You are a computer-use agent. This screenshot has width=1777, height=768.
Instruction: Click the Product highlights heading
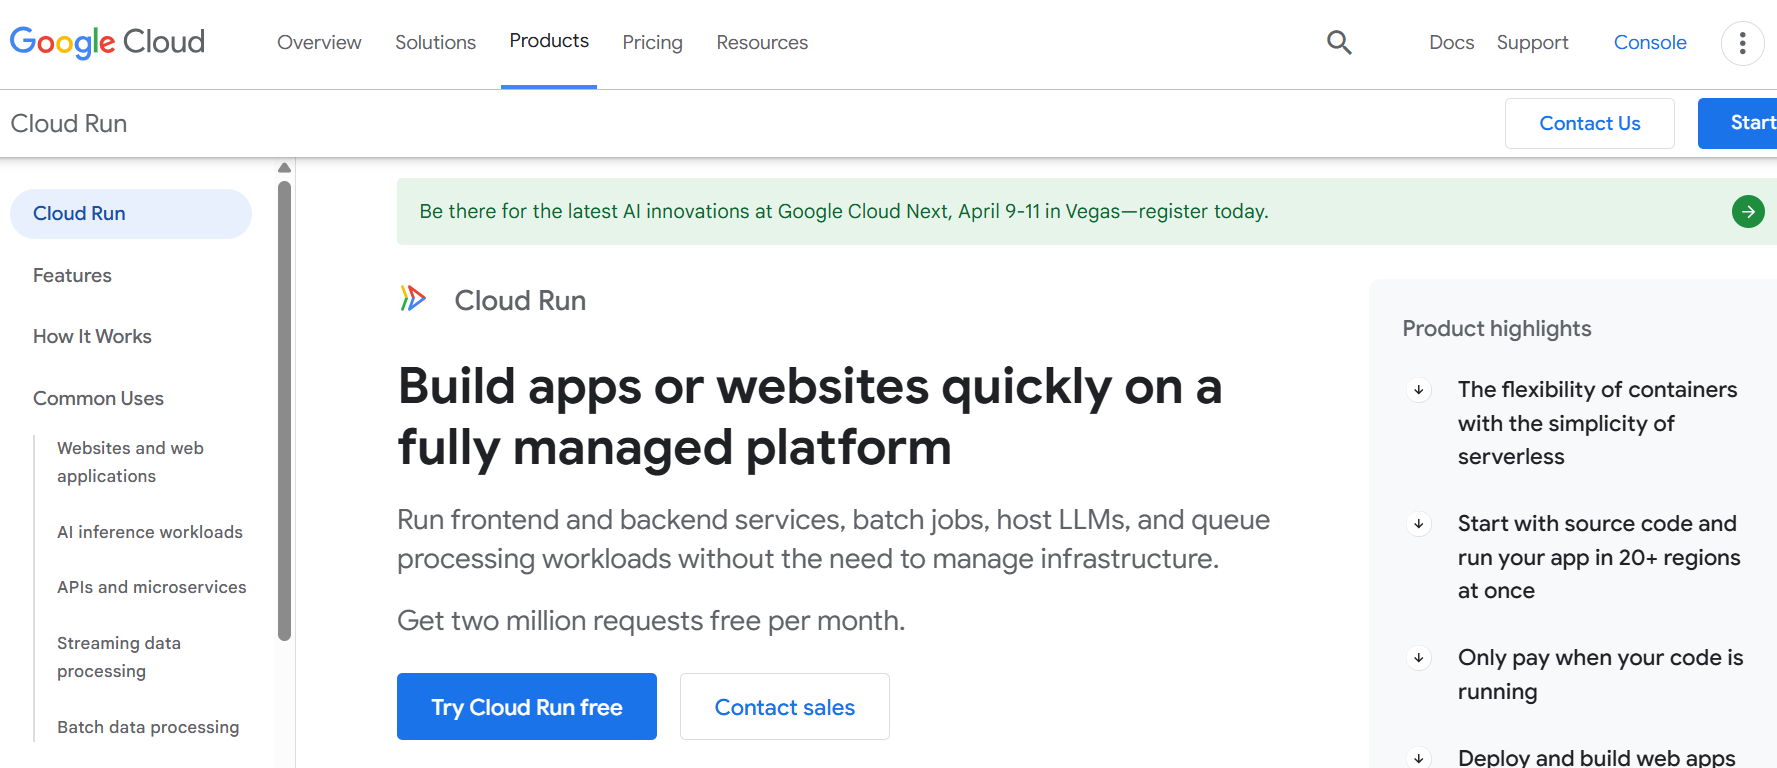click(x=1496, y=328)
